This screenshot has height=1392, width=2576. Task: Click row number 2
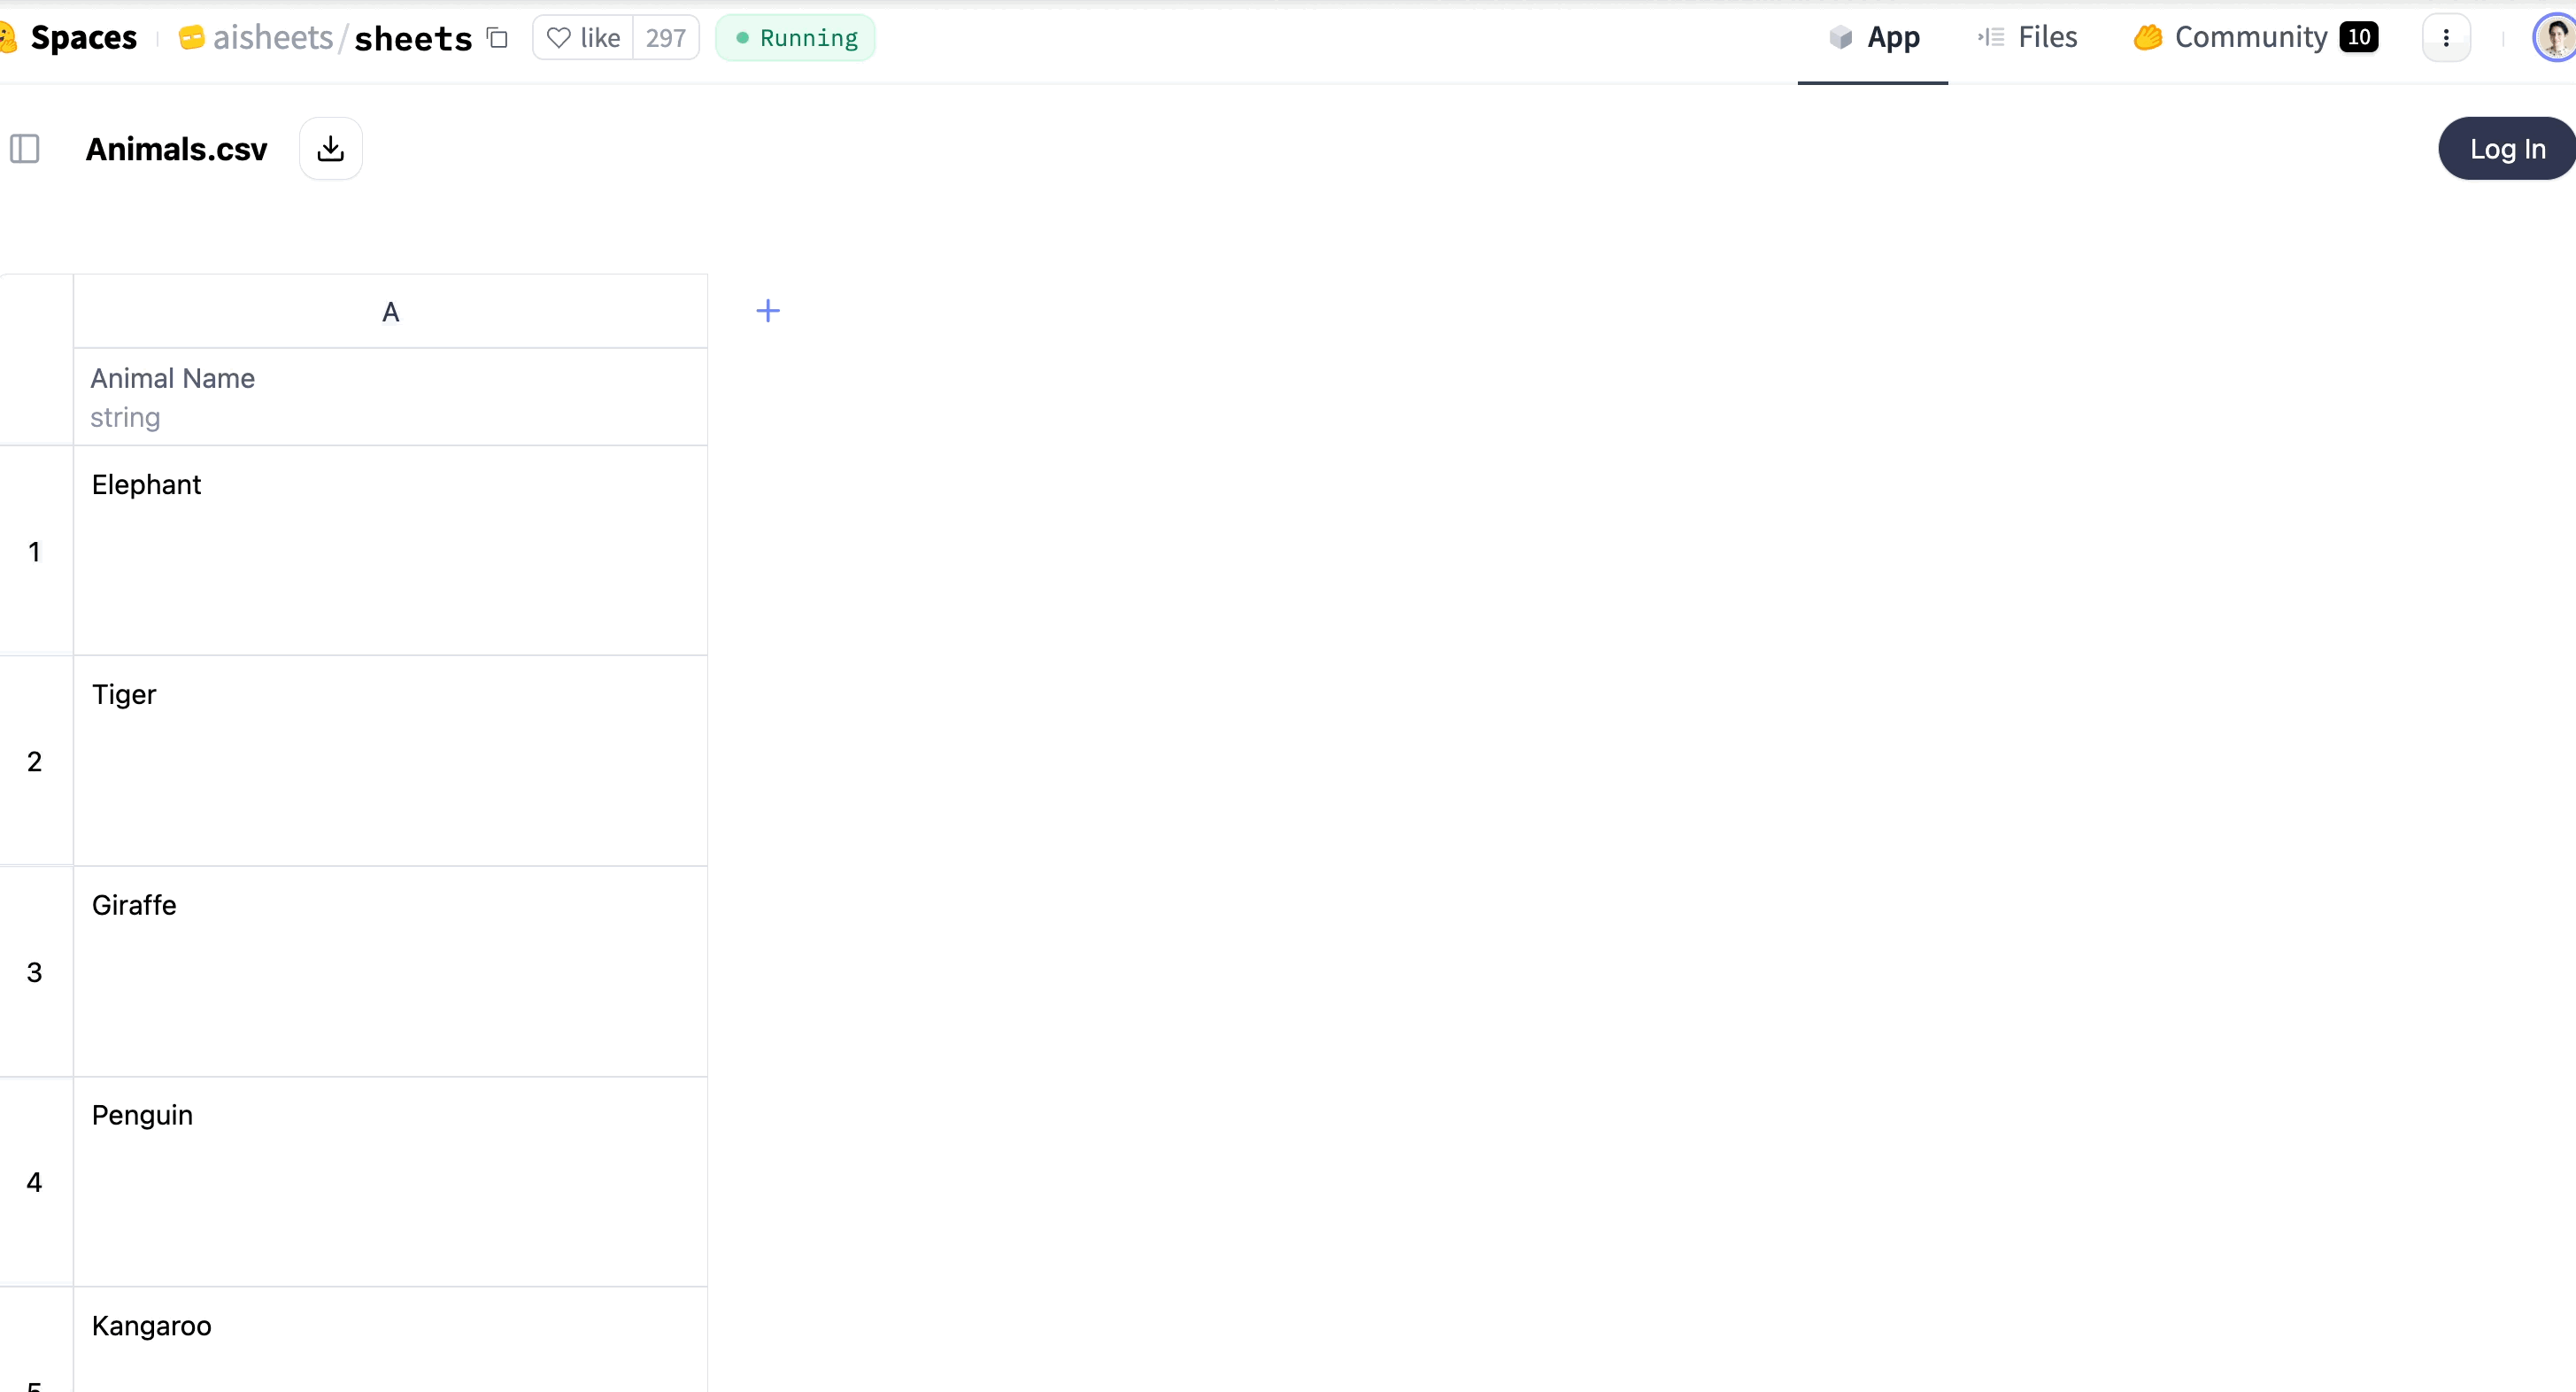tap(35, 762)
